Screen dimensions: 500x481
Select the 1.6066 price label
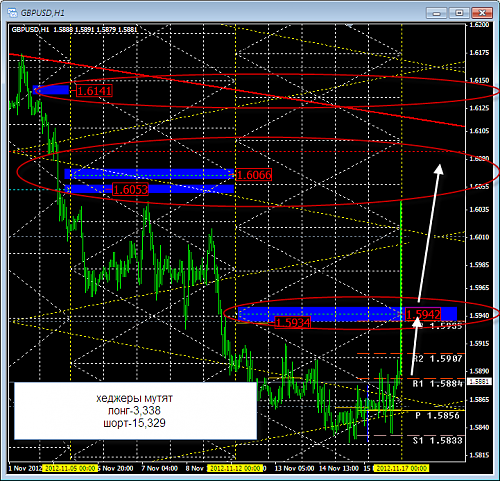pos(254,175)
